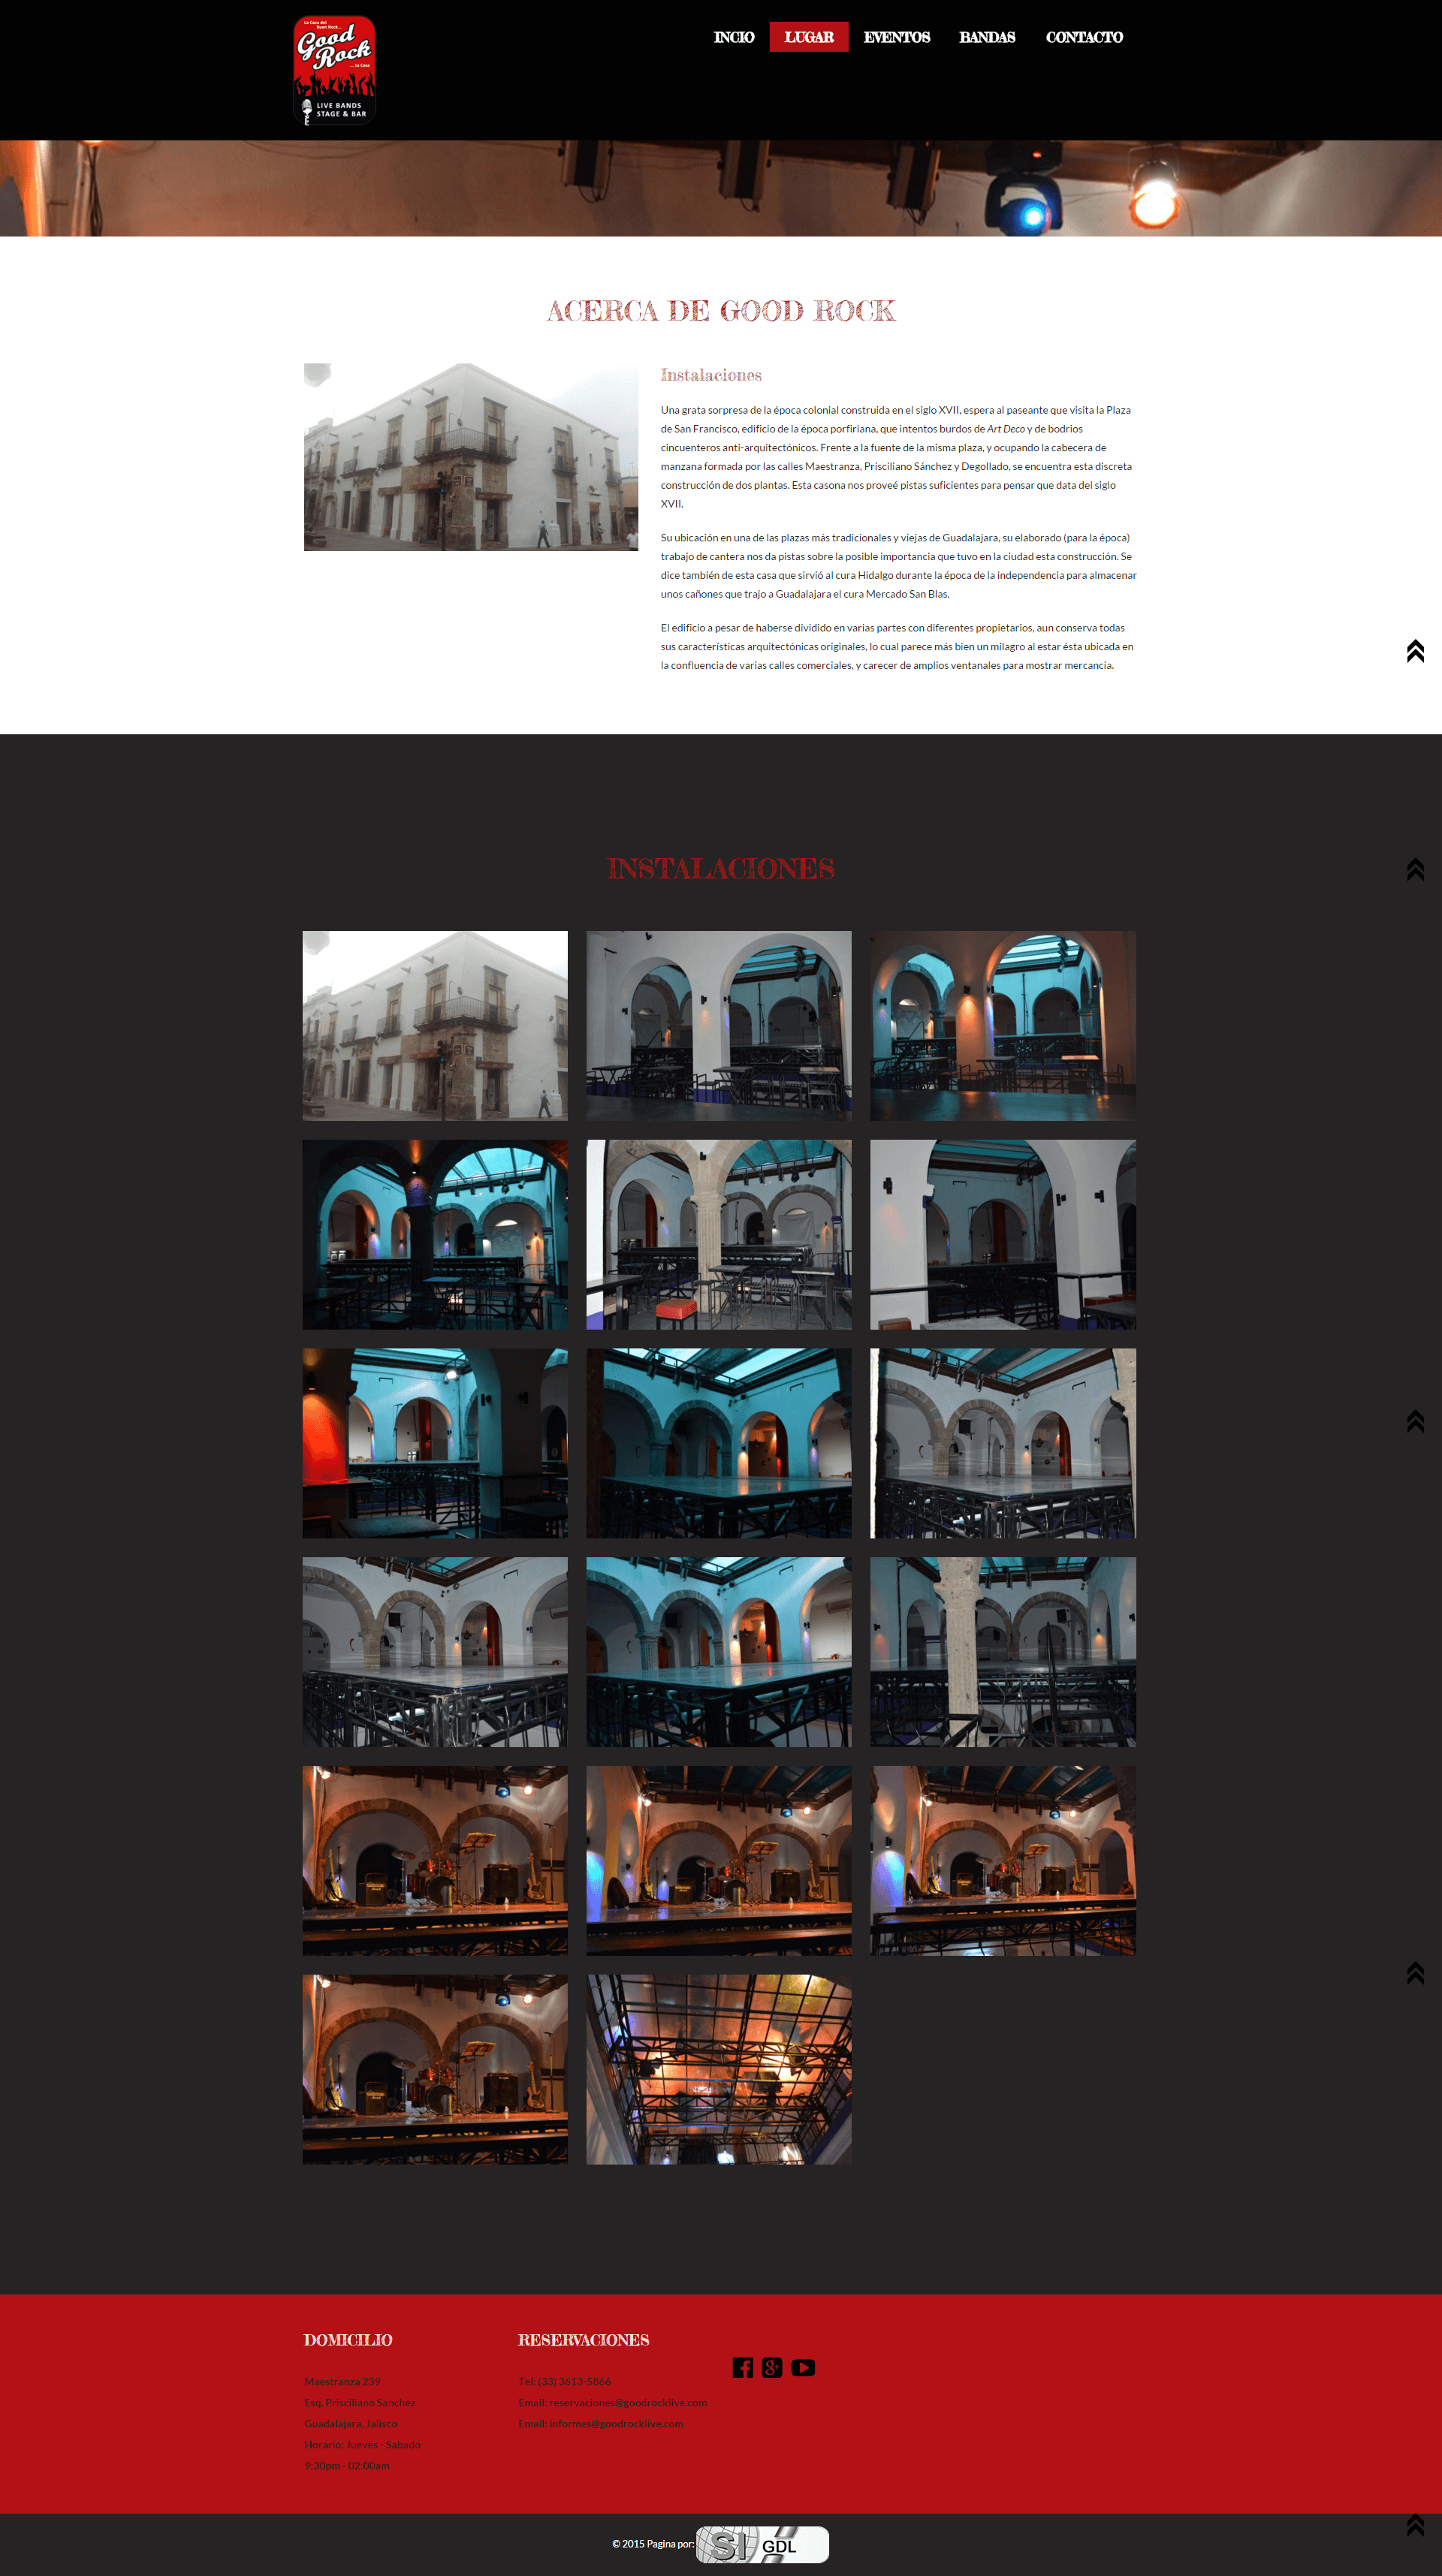Open the Google Plus social icon
This screenshot has height=2576, width=1442.
(772, 2367)
